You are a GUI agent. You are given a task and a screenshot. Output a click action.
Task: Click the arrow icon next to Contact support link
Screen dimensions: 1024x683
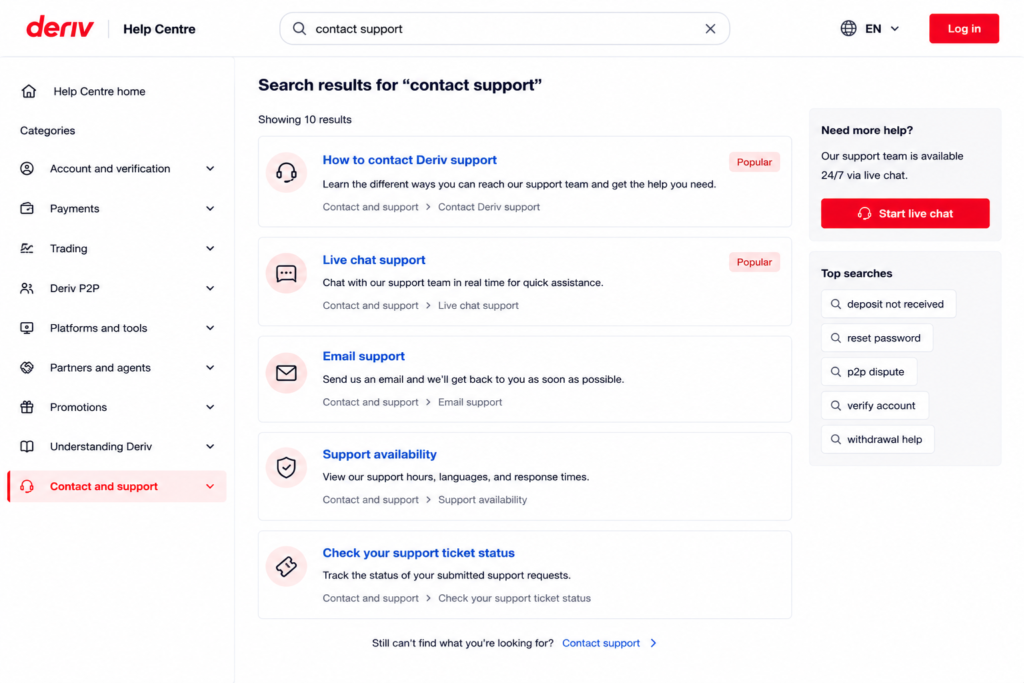pos(653,643)
